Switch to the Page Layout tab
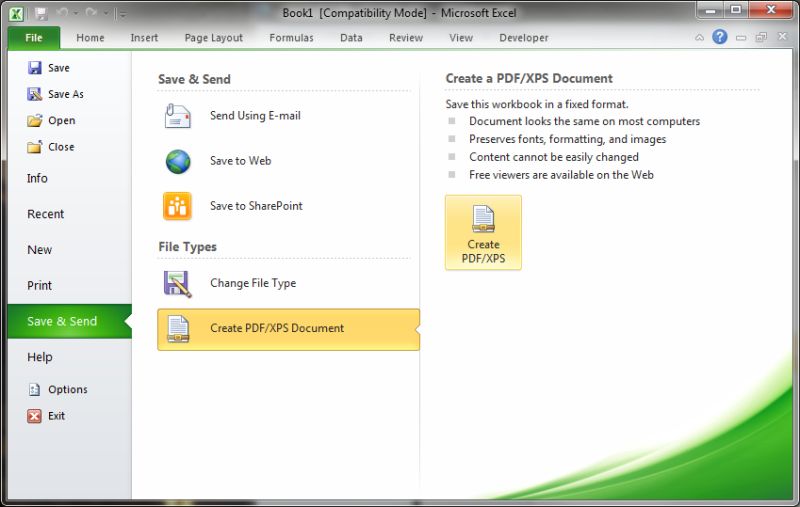The height and width of the screenshot is (507, 800). pyautogui.click(x=214, y=38)
